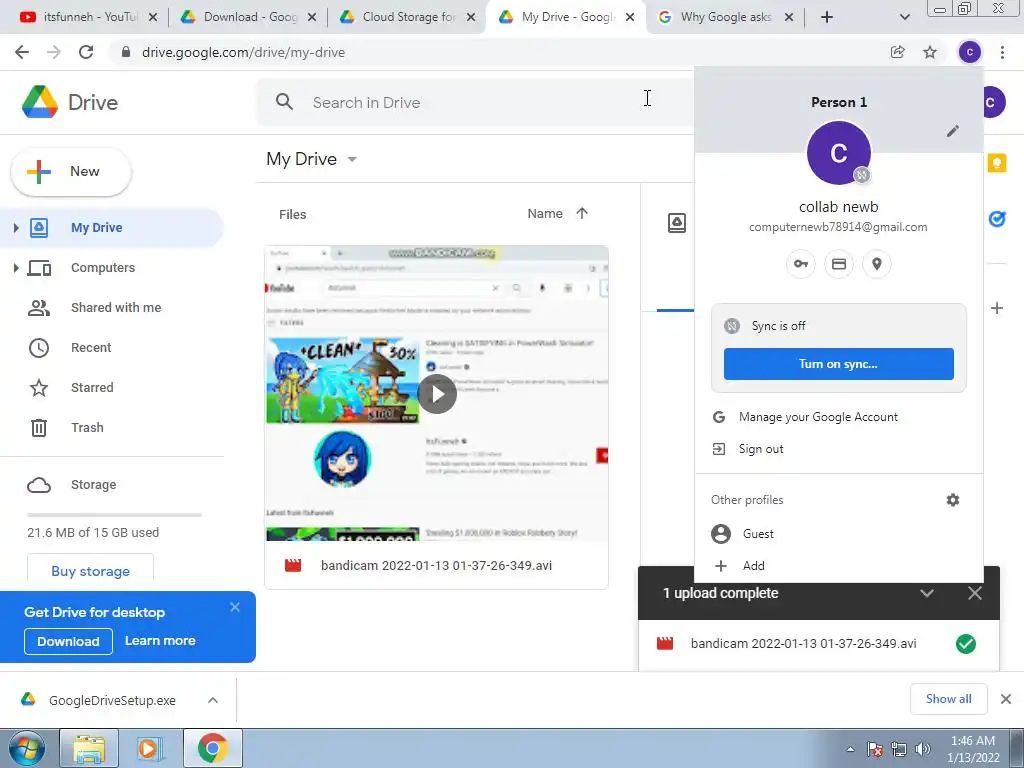
Task: Switch to the Why Google asks tab
Action: pos(726,17)
